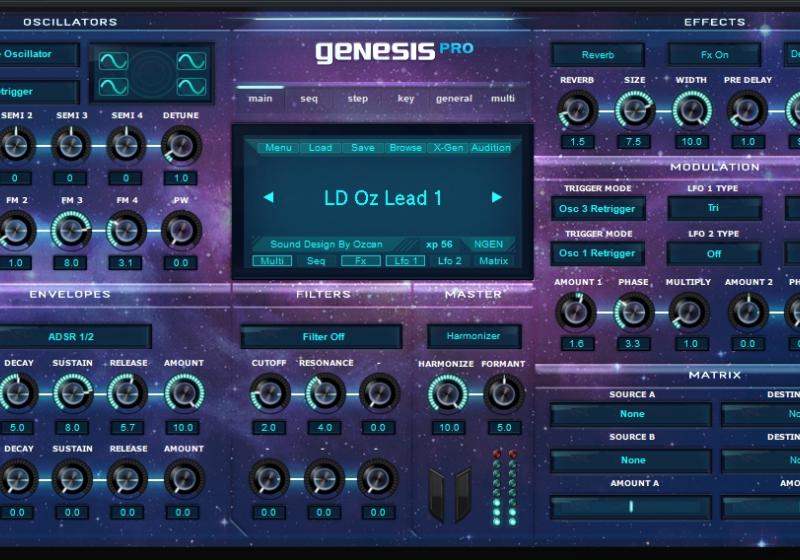
Task: Click the NGEN label in display
Action: (488, 244)
